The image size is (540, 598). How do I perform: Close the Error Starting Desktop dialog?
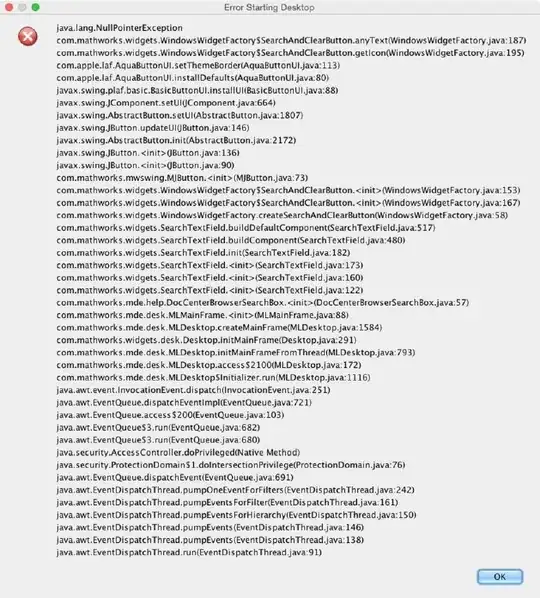pos(9,7)
